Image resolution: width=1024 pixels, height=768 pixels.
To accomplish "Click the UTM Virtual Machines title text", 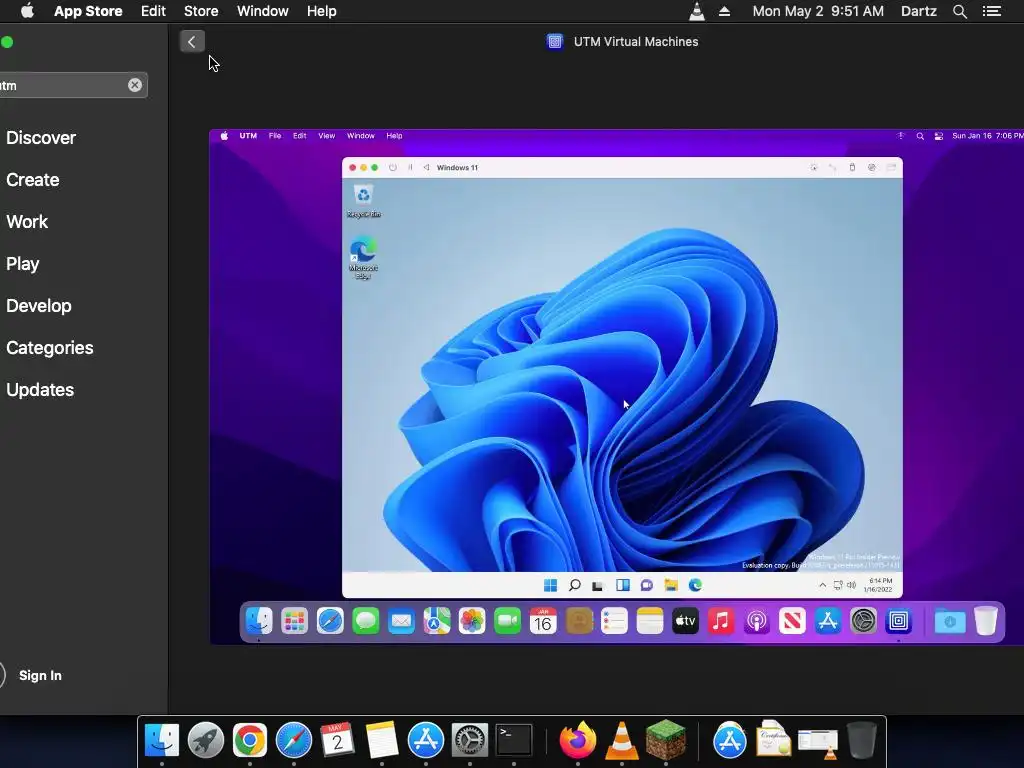I will click(x=636, y=42).
